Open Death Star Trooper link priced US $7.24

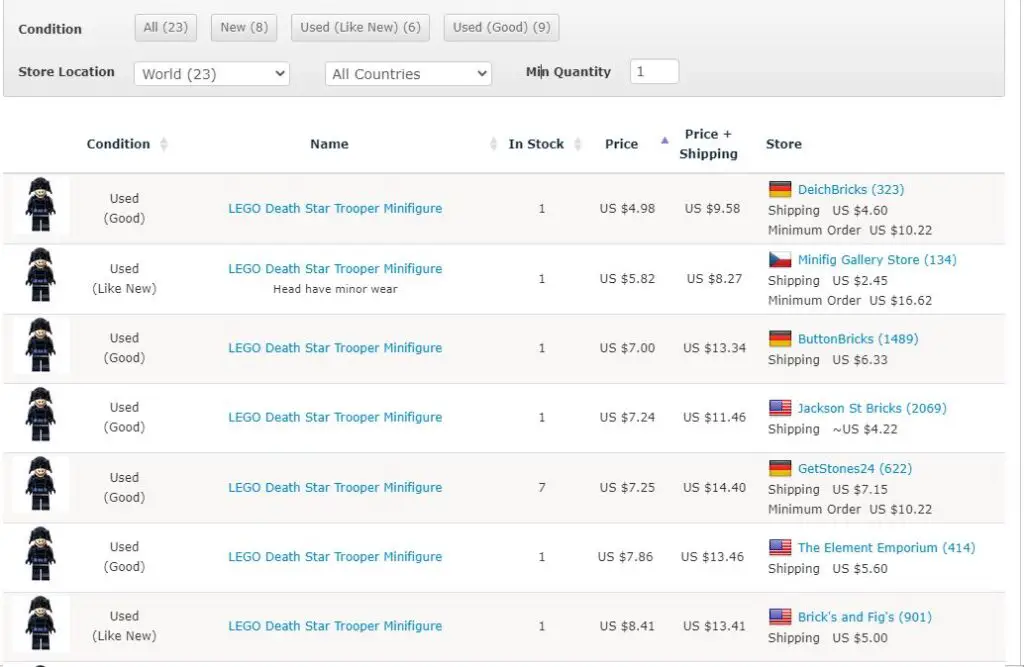pyautogui.click(x=335, y=417)
